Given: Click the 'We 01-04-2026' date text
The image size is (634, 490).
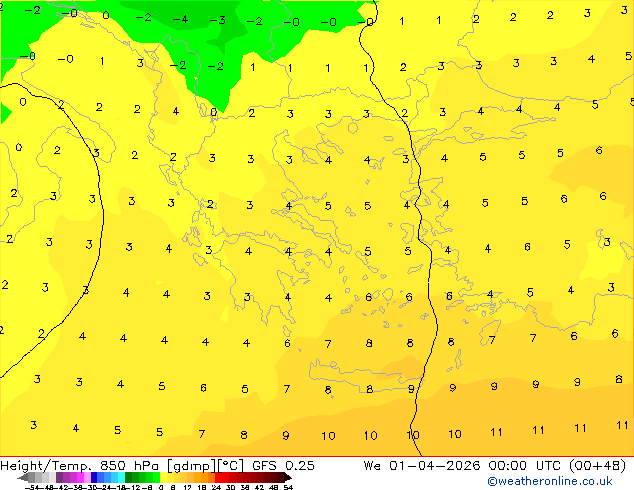Looking at the screenshot, I should point(422,466).
